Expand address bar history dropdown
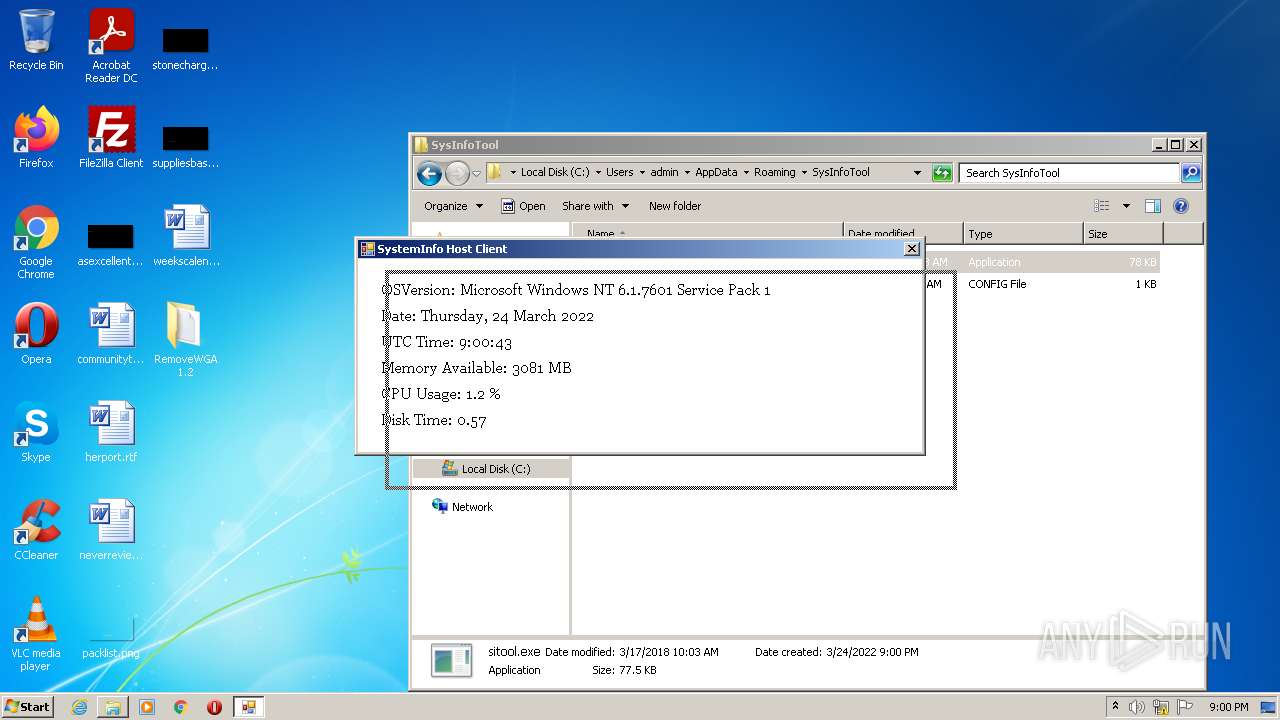The width and height of the screenshot is (1280, 720). tap(917, 173)
